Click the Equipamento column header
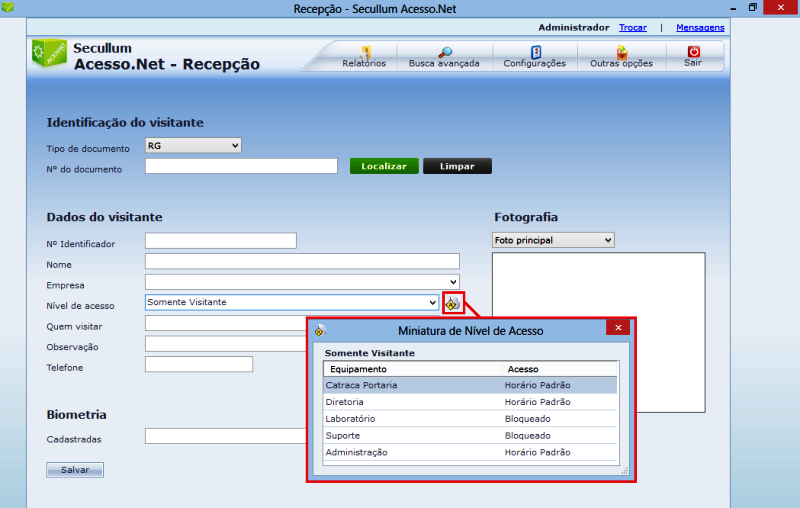Screen dimensions: 800x508 pyautogui.click(x=358, y=369)
